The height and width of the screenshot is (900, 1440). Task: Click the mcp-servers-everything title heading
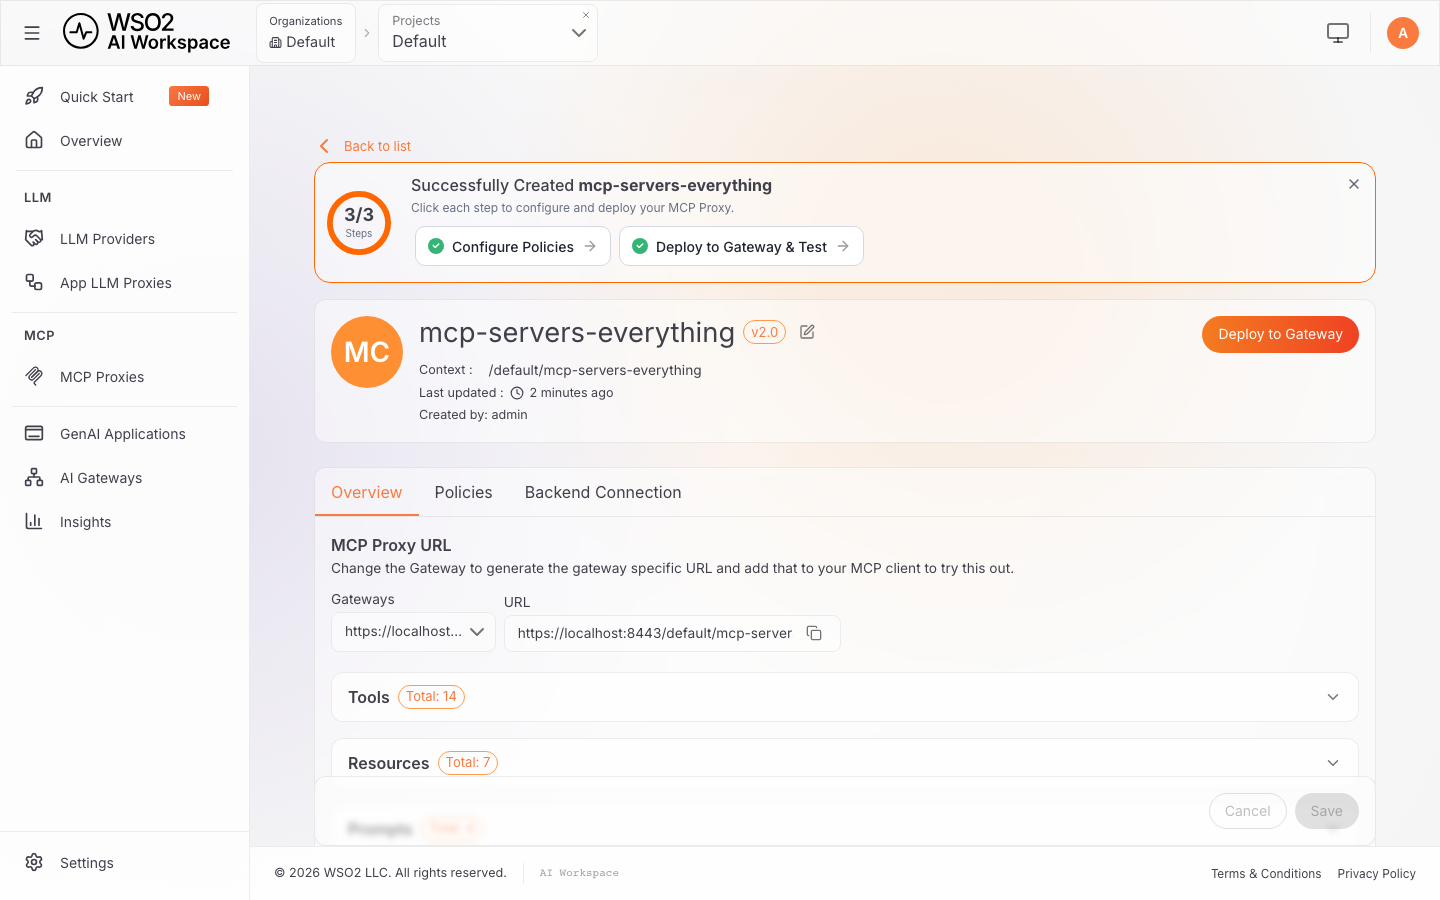tap(577, 332)
